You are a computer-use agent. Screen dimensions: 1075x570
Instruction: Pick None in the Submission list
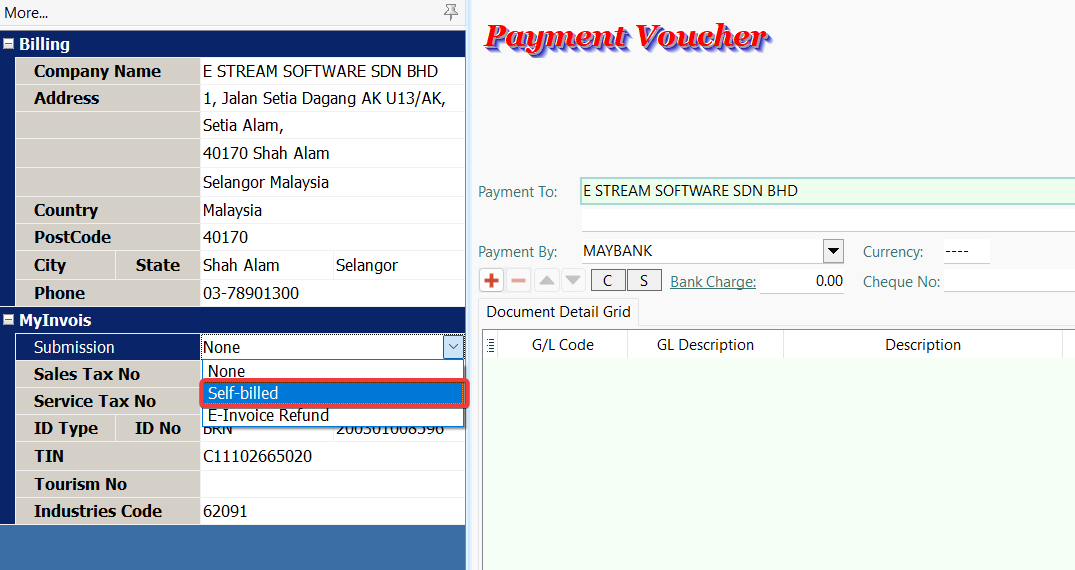tap(333, 371)
